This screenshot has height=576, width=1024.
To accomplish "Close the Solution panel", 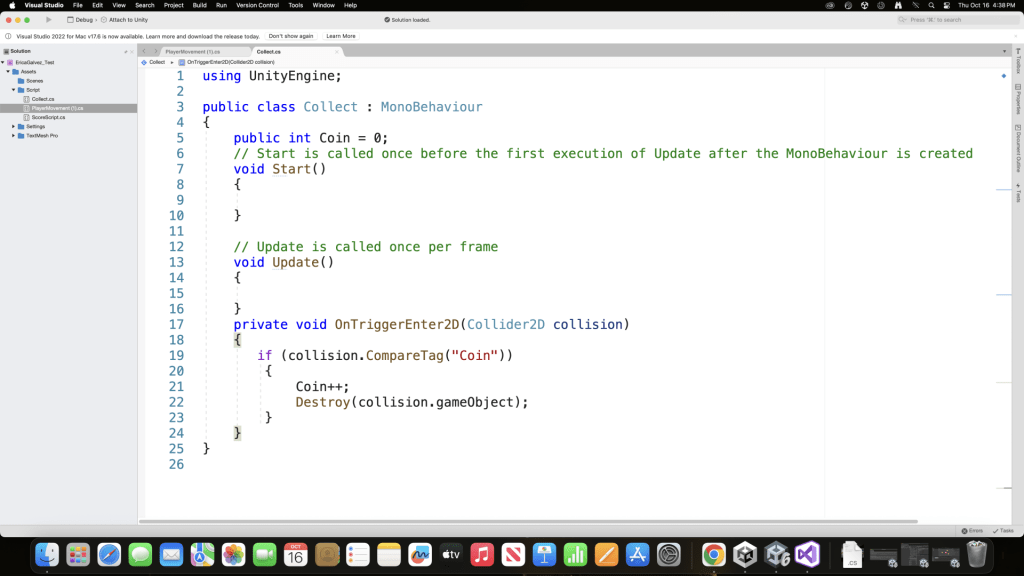I will click(131, 51).
